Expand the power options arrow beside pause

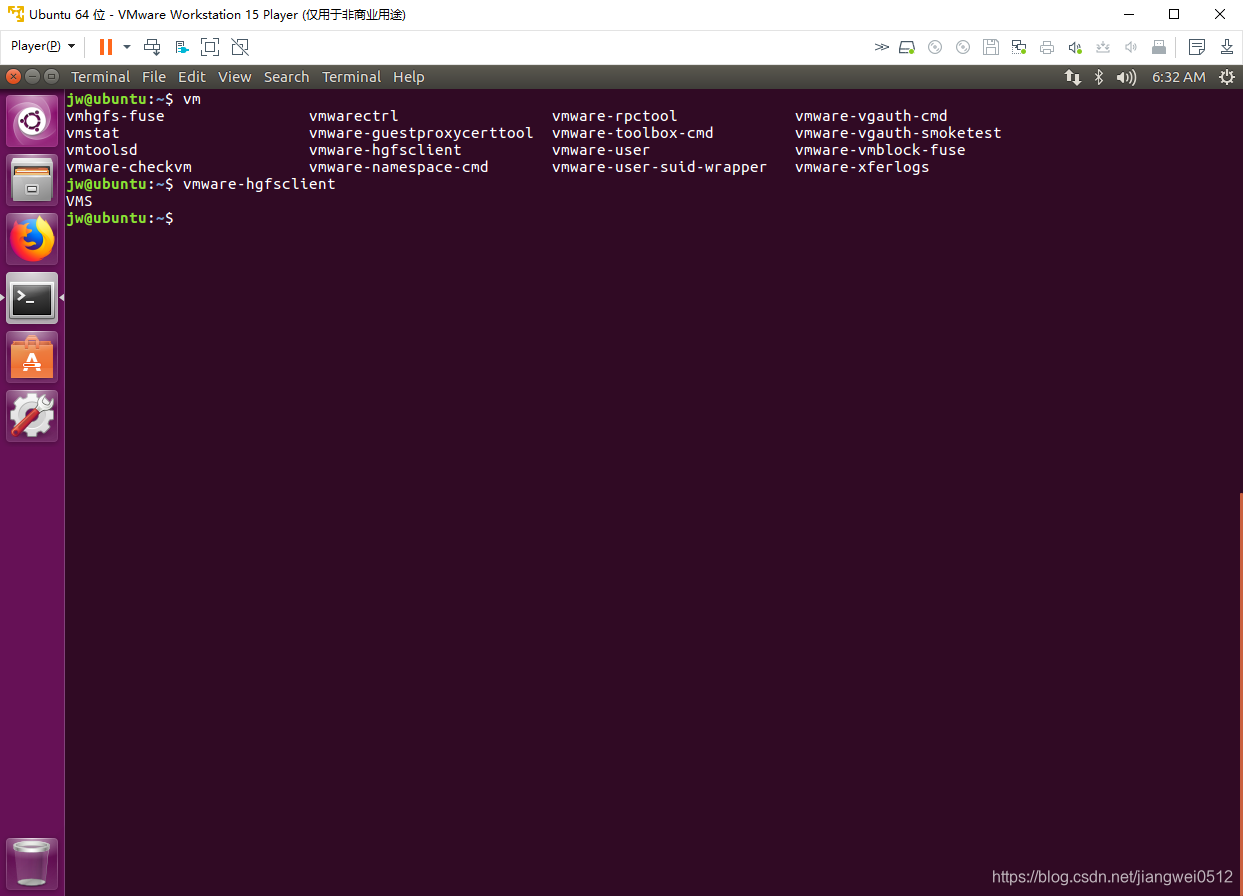click(127, 47)
